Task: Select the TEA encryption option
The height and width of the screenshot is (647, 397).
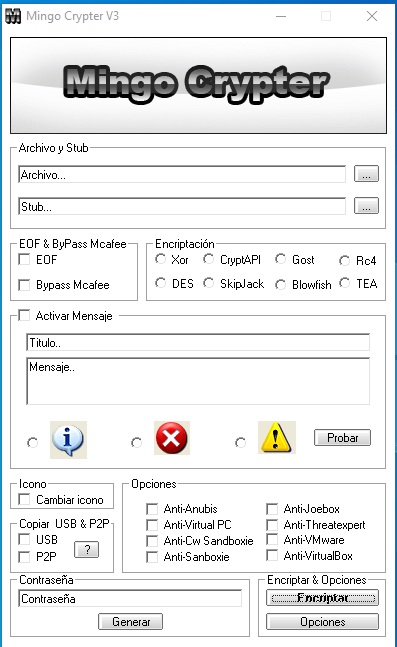Action: coord(345,283)
